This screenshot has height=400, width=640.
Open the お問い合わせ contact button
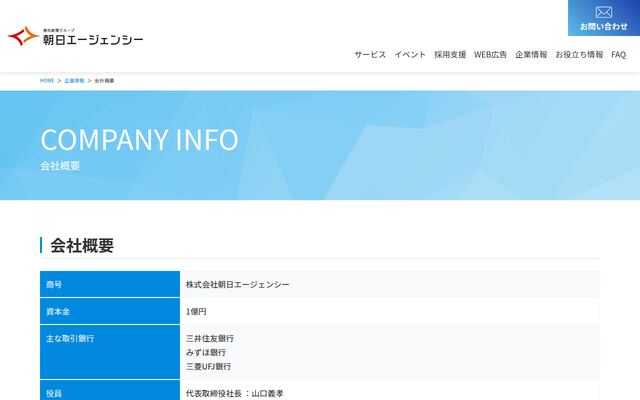tap(604, 18)
